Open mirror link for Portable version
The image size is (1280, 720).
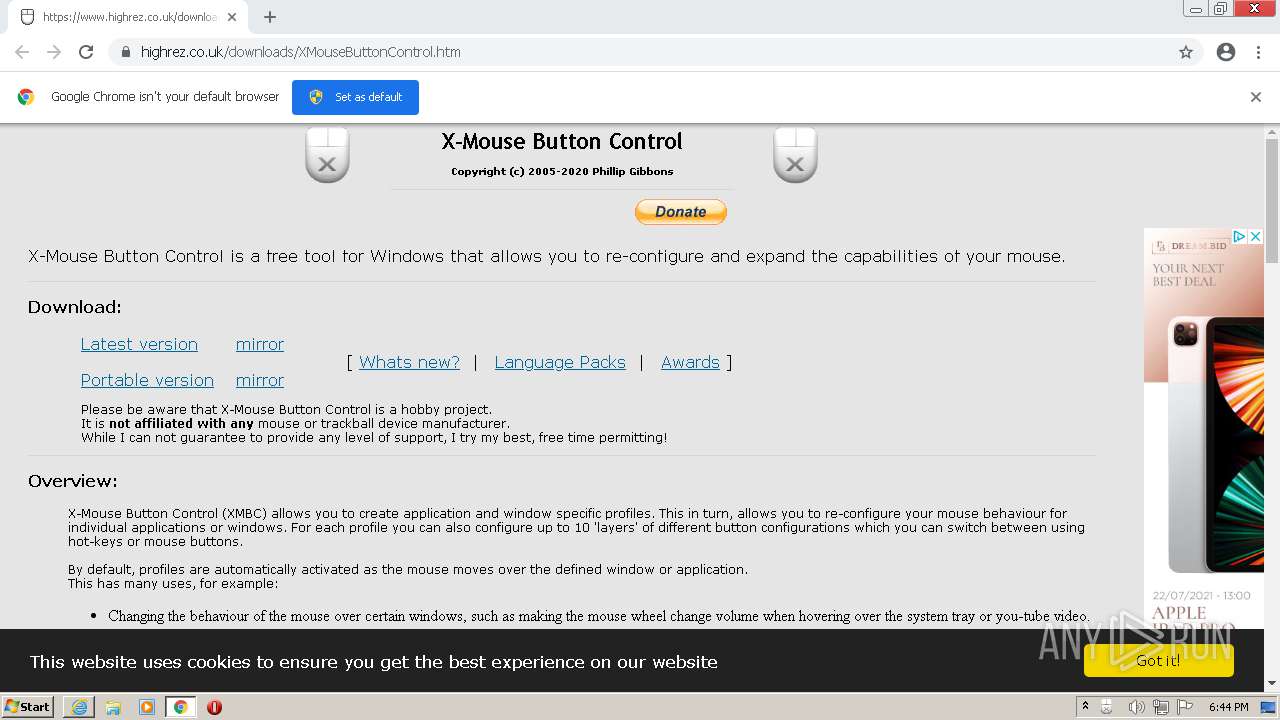(260, 380)
